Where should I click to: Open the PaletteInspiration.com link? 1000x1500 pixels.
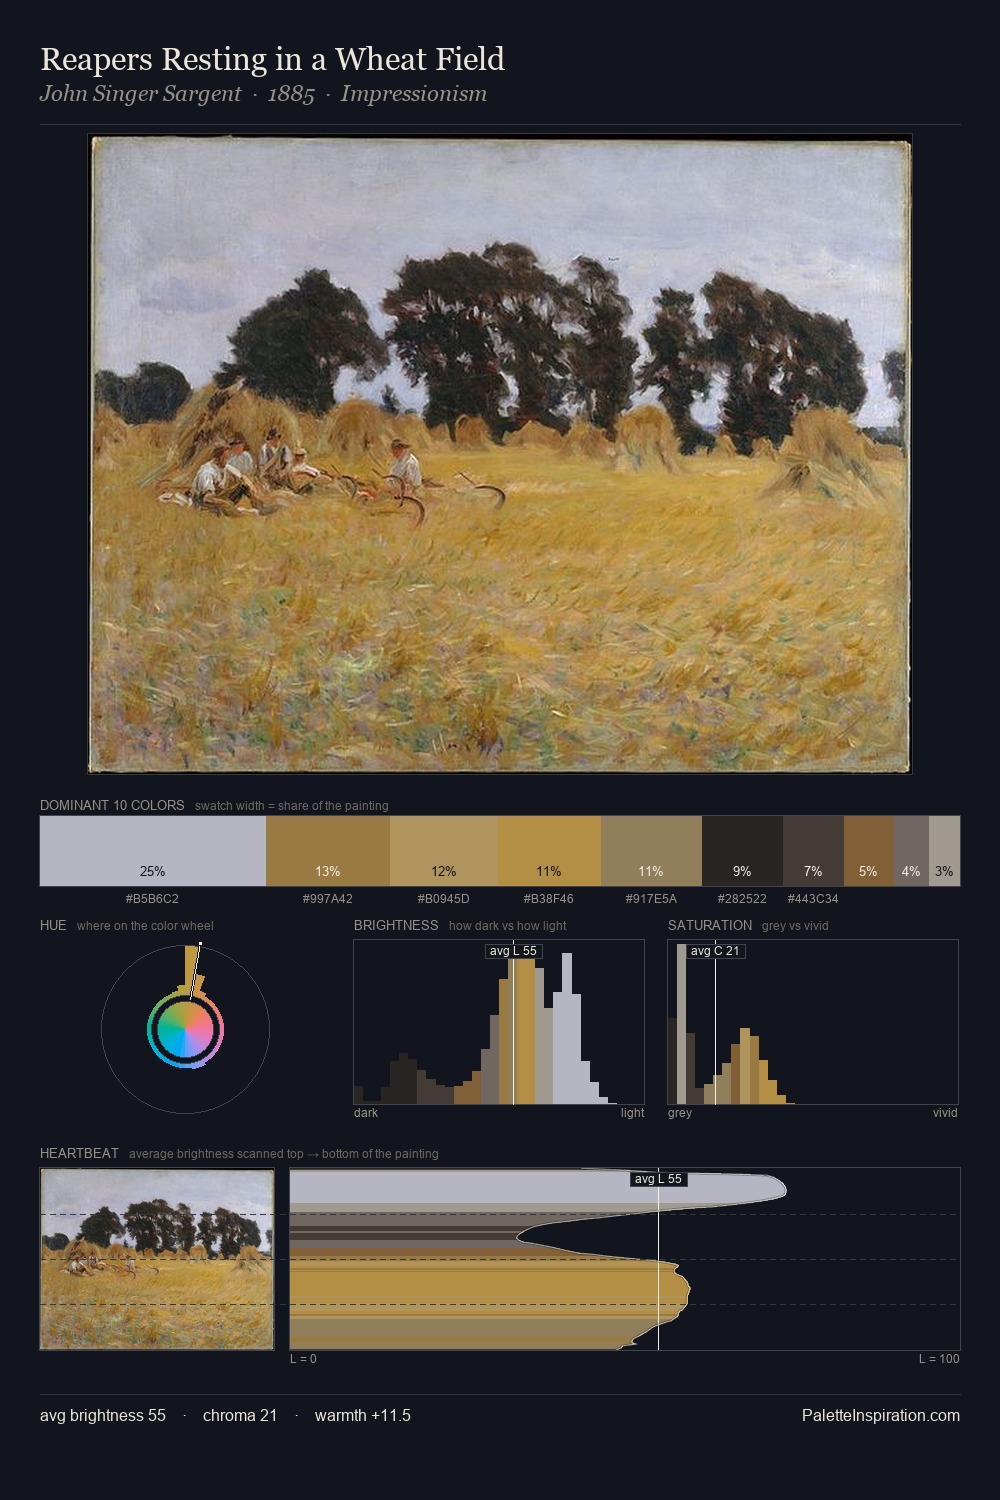pos(881,1416)
